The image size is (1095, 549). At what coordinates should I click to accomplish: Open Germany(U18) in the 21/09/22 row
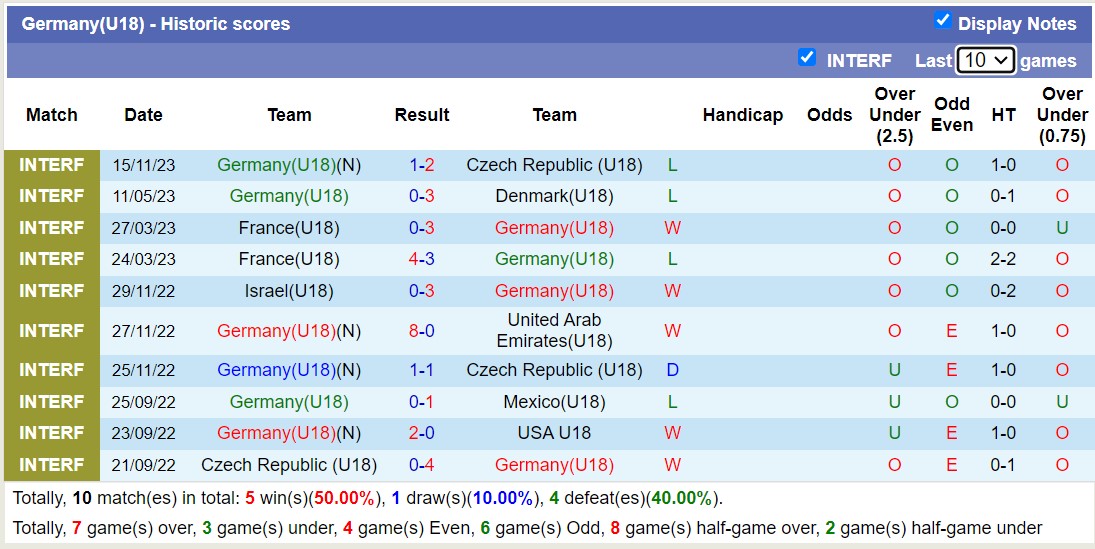(554, 465)
